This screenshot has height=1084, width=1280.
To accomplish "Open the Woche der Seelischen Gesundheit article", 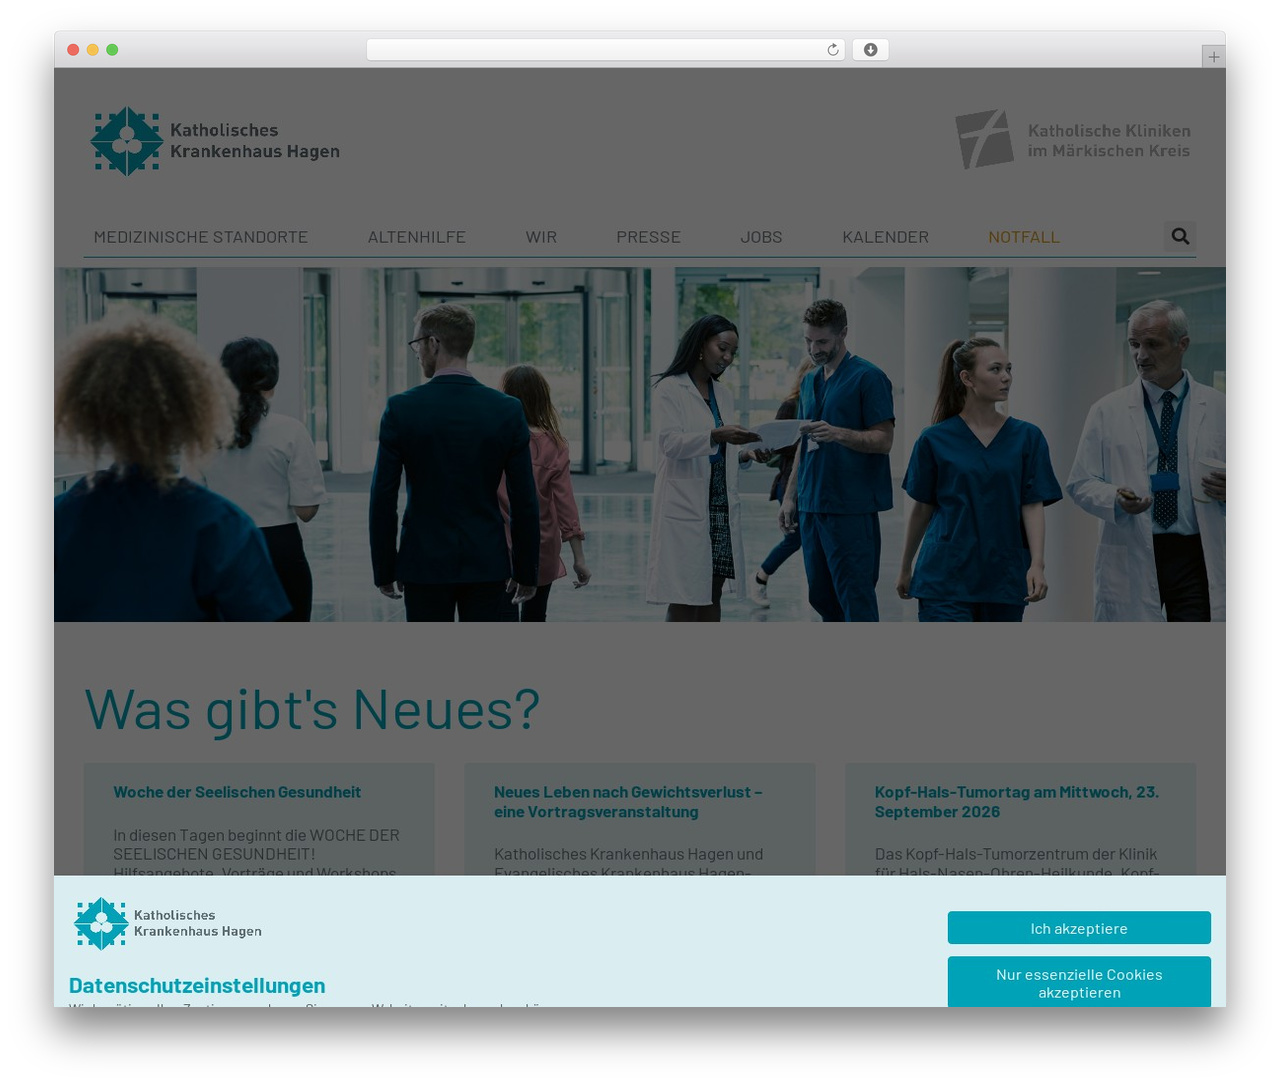I will click(237, 792).
